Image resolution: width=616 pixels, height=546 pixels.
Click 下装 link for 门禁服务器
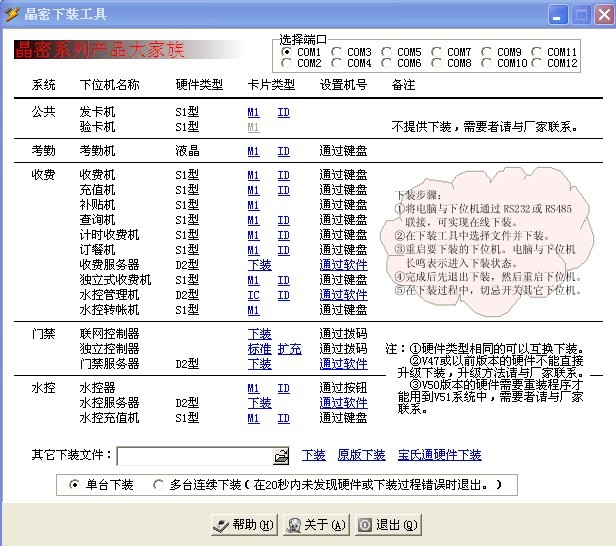[x=260, y=364]
